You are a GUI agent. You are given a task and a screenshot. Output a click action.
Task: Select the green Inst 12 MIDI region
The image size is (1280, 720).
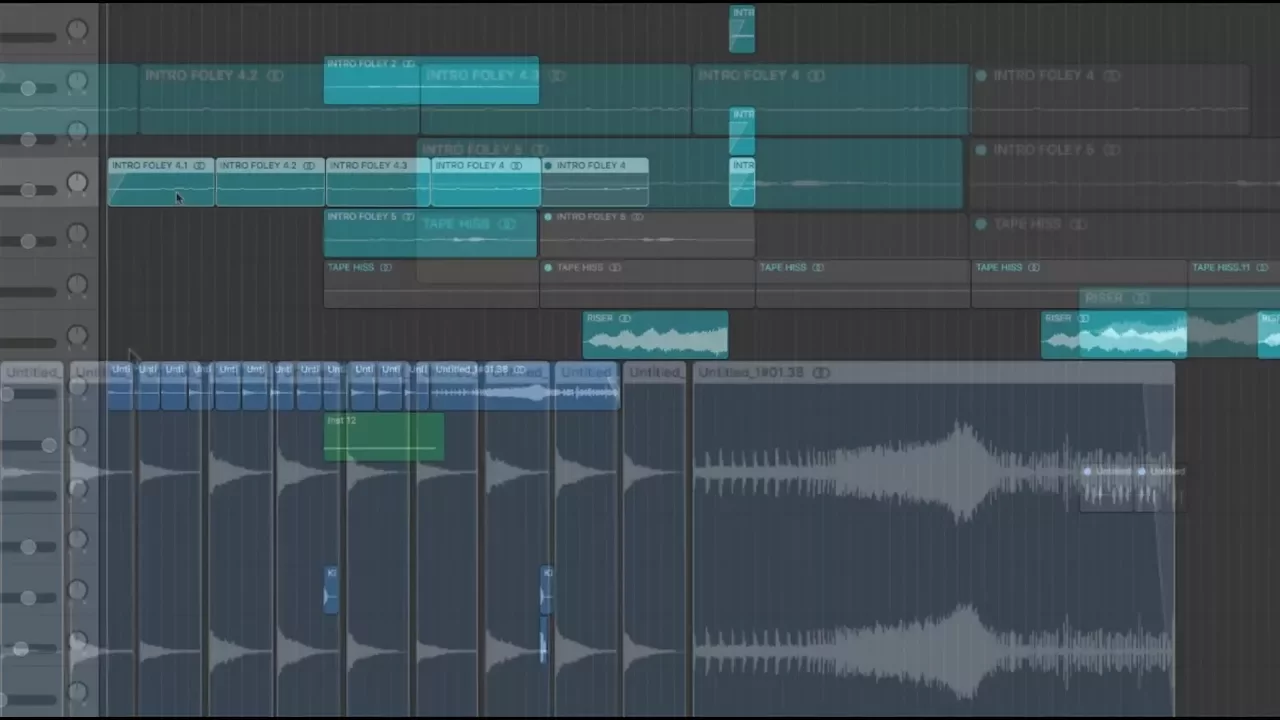pos(384,437)
